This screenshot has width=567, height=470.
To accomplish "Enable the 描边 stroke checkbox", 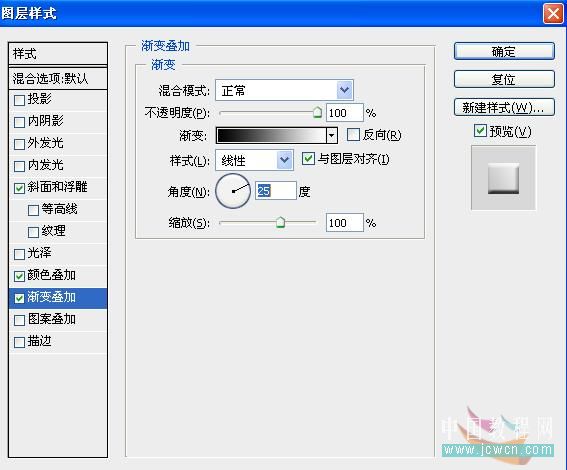I will (19, 342).
